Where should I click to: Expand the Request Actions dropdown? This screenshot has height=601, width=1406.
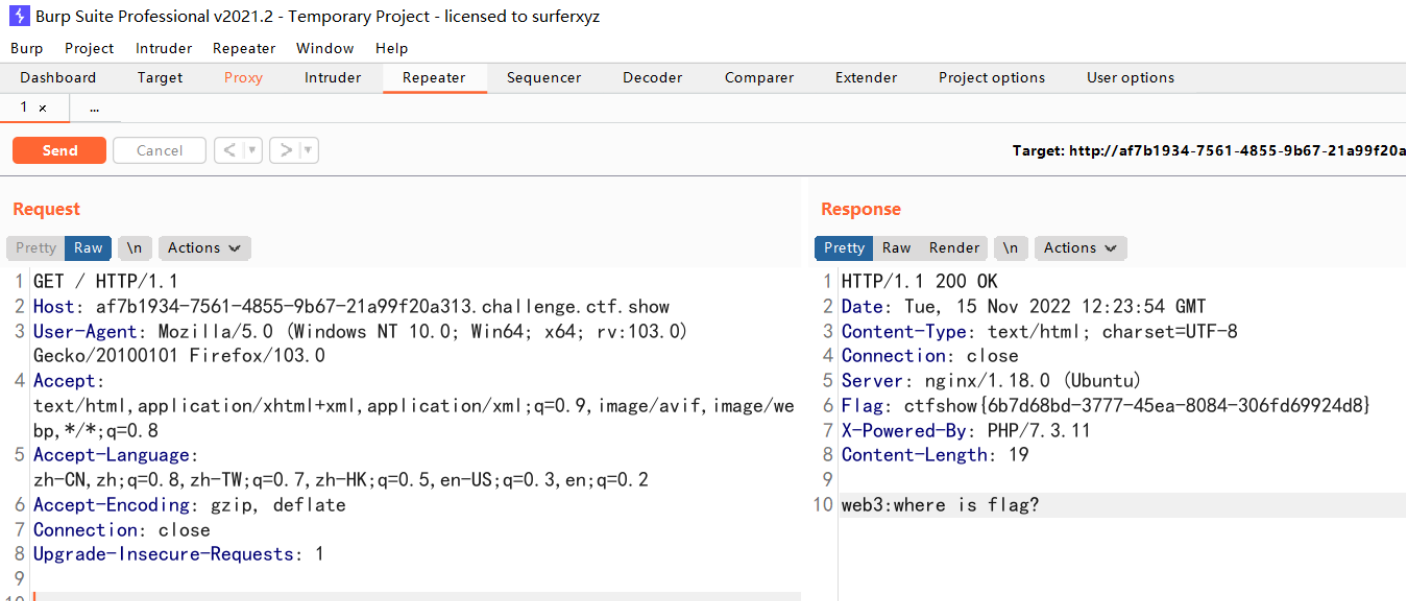[204, 248]
